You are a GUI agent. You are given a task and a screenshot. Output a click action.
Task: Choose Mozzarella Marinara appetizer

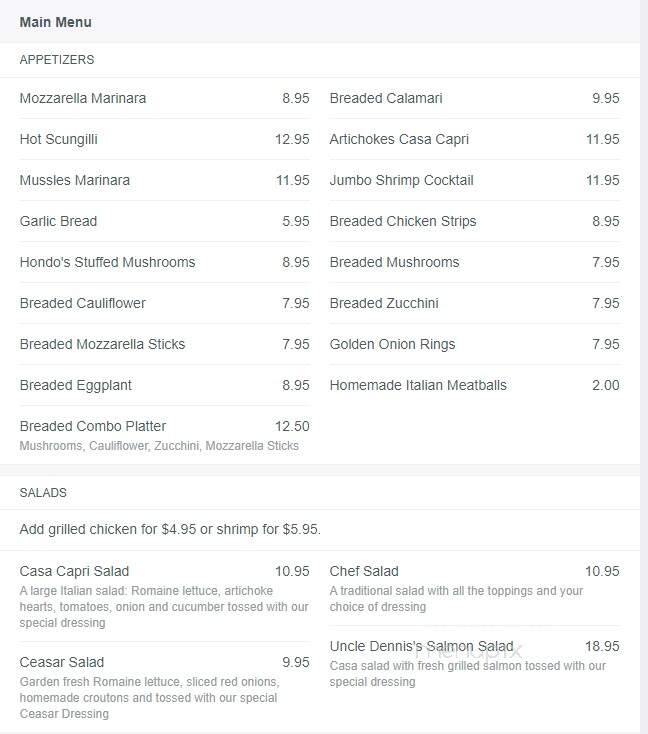[164, 98]
